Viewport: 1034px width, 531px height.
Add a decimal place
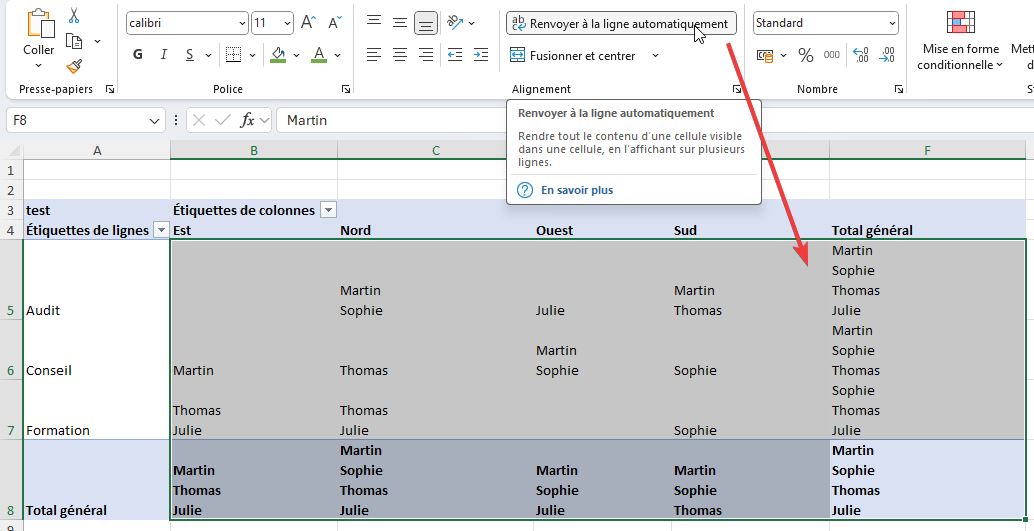861,55
